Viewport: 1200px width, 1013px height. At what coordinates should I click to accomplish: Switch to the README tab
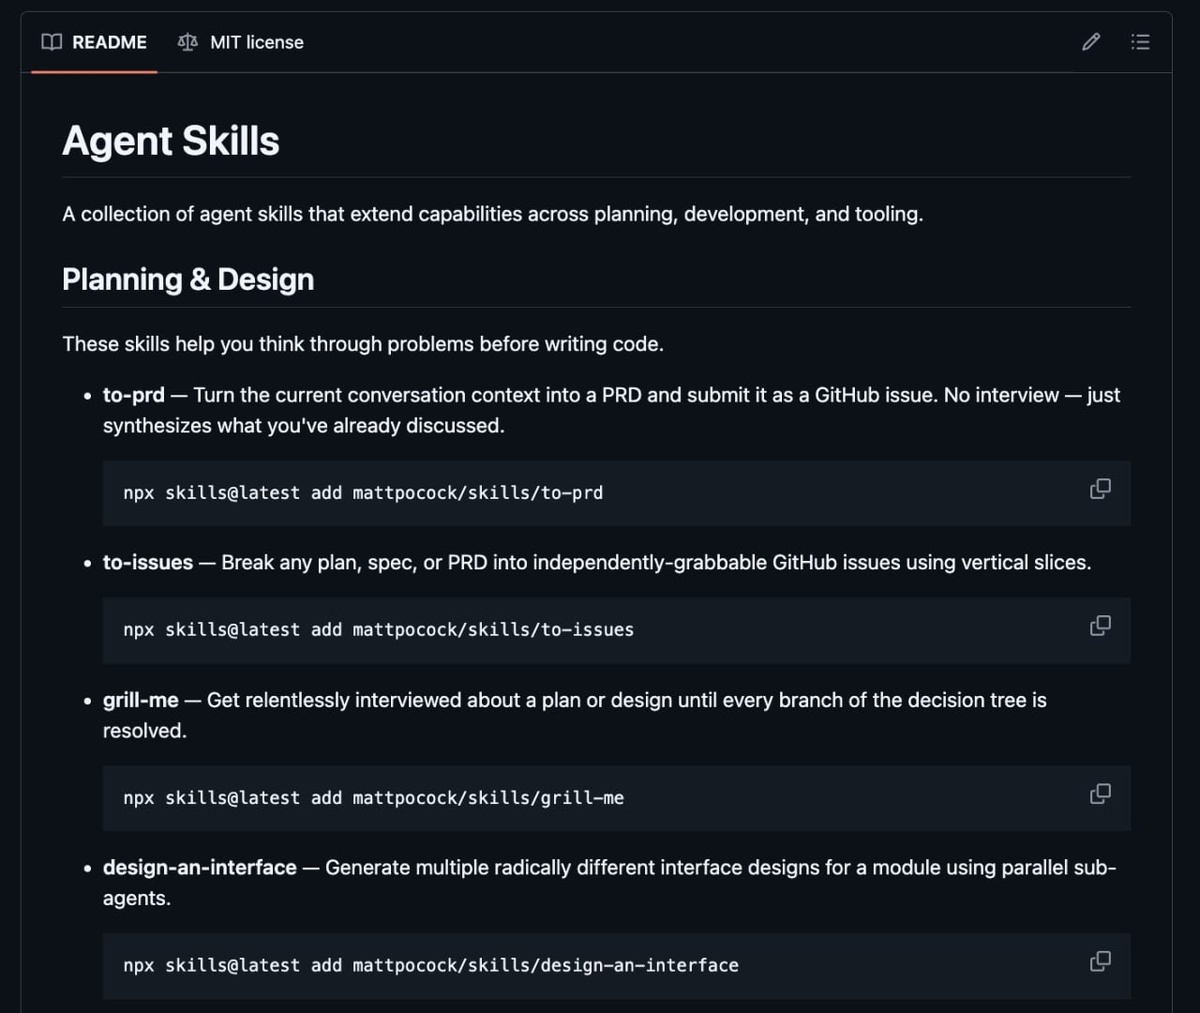(109, 42)
